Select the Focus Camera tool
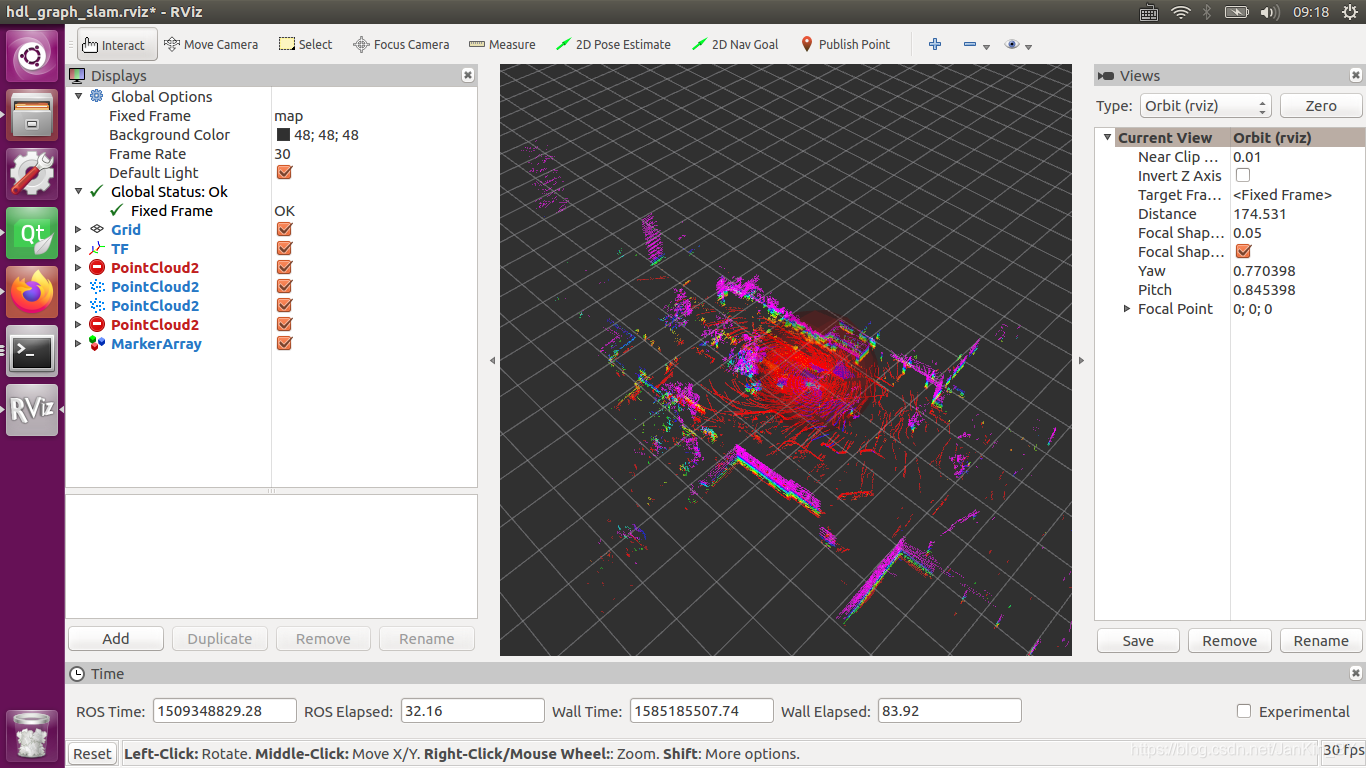This screenshot has width=1366, height=768. coord(401,44)
